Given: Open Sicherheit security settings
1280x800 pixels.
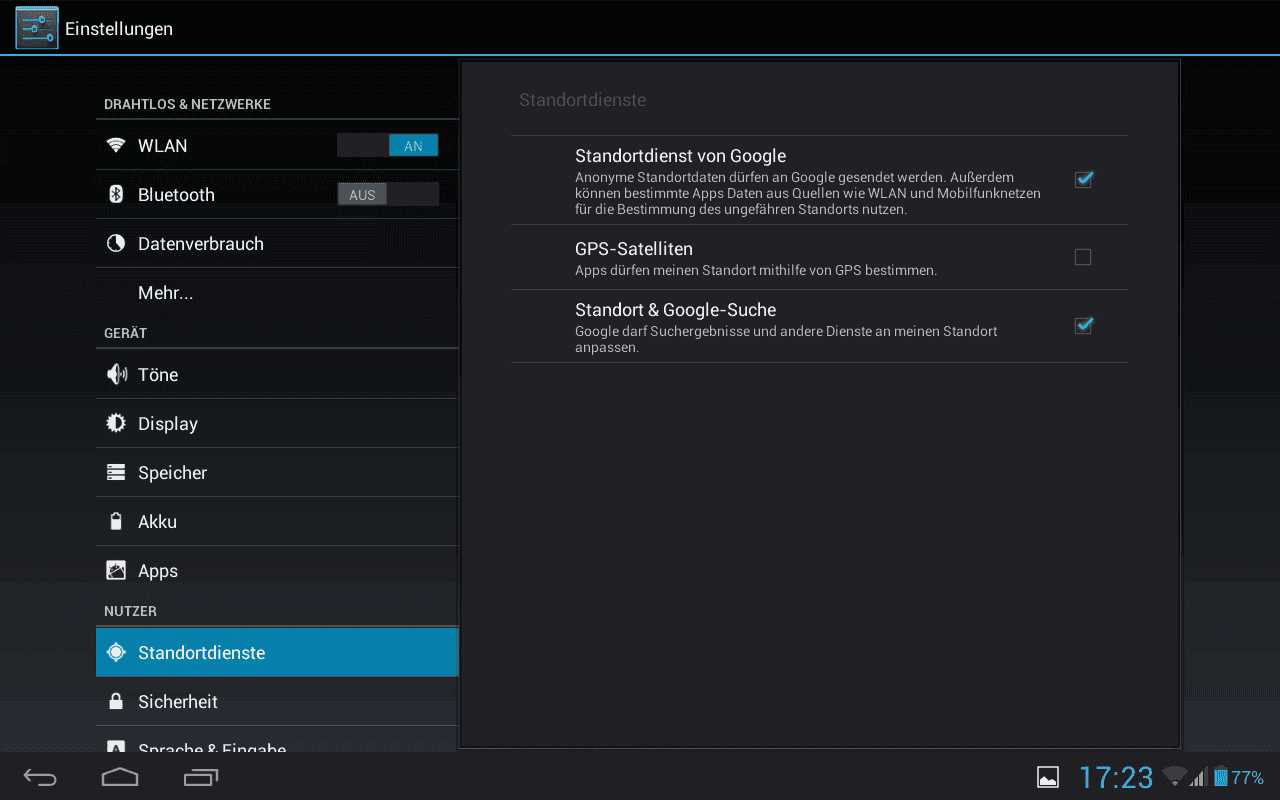Looking at the screenshot, I should pyautogui.click(x=277, y=702).
